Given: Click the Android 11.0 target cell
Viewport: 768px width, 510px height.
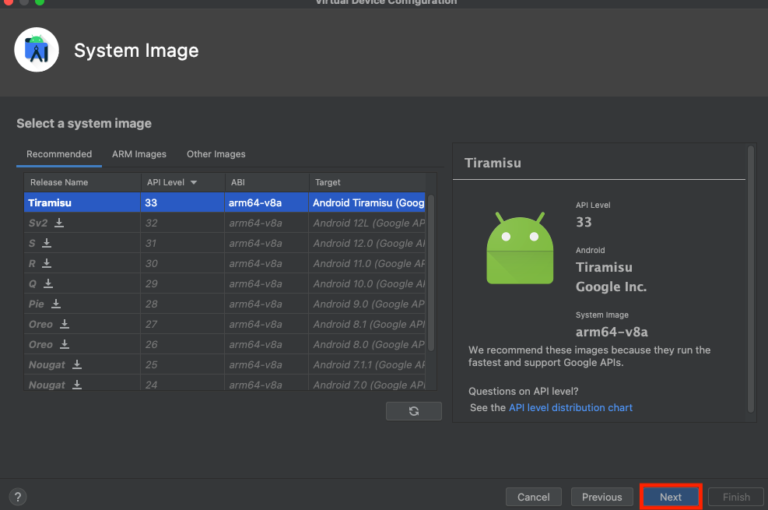Looking at the screenshot, I should coord(367,264).
